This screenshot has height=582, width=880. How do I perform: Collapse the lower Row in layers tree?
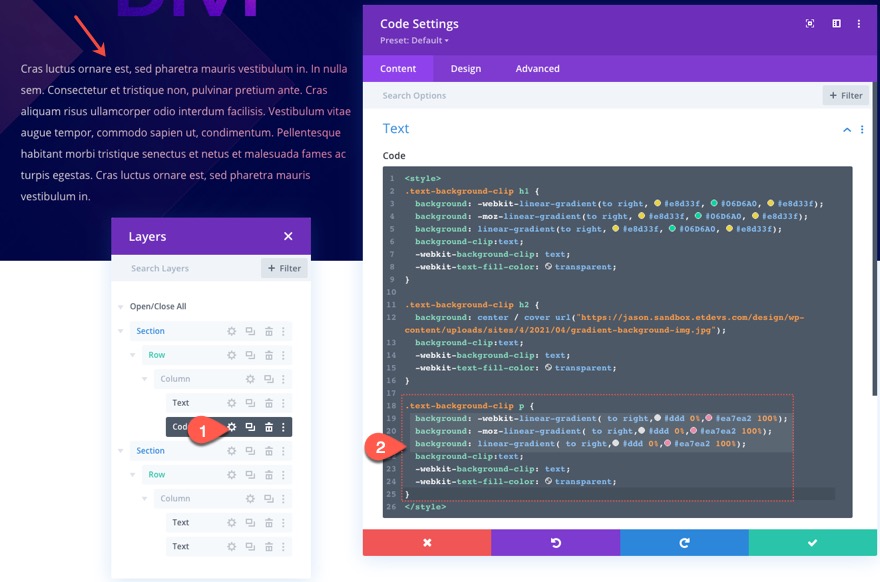point(132,475)
